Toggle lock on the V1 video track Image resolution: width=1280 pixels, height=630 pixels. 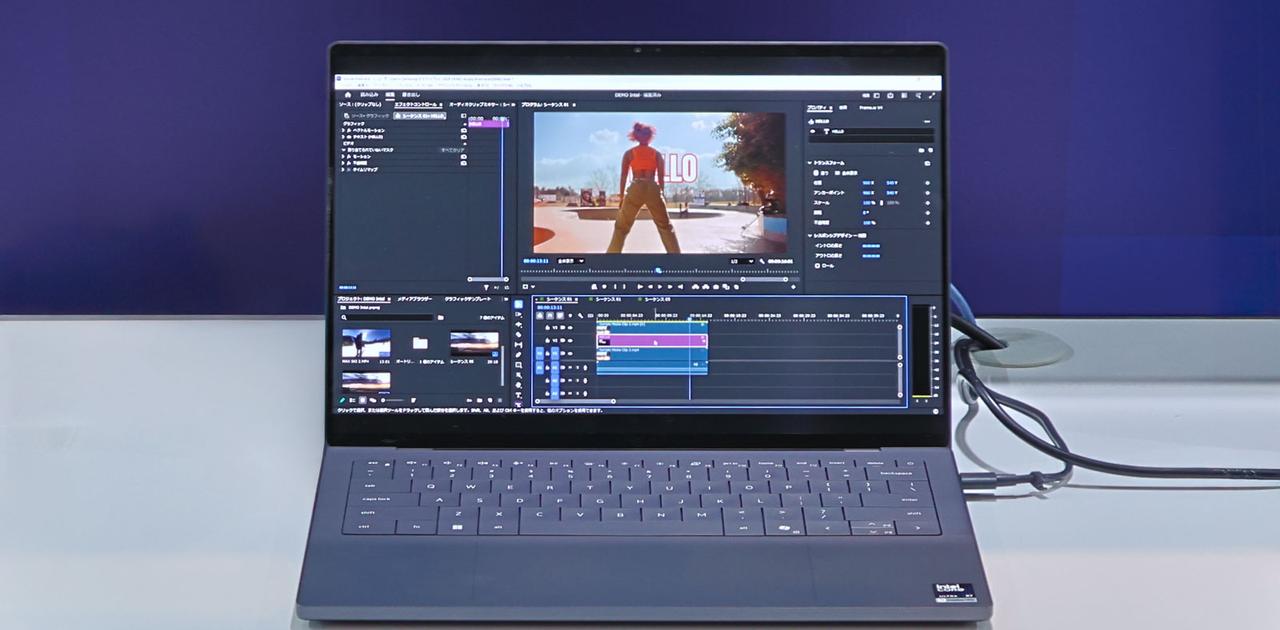(x=549, y=353)
